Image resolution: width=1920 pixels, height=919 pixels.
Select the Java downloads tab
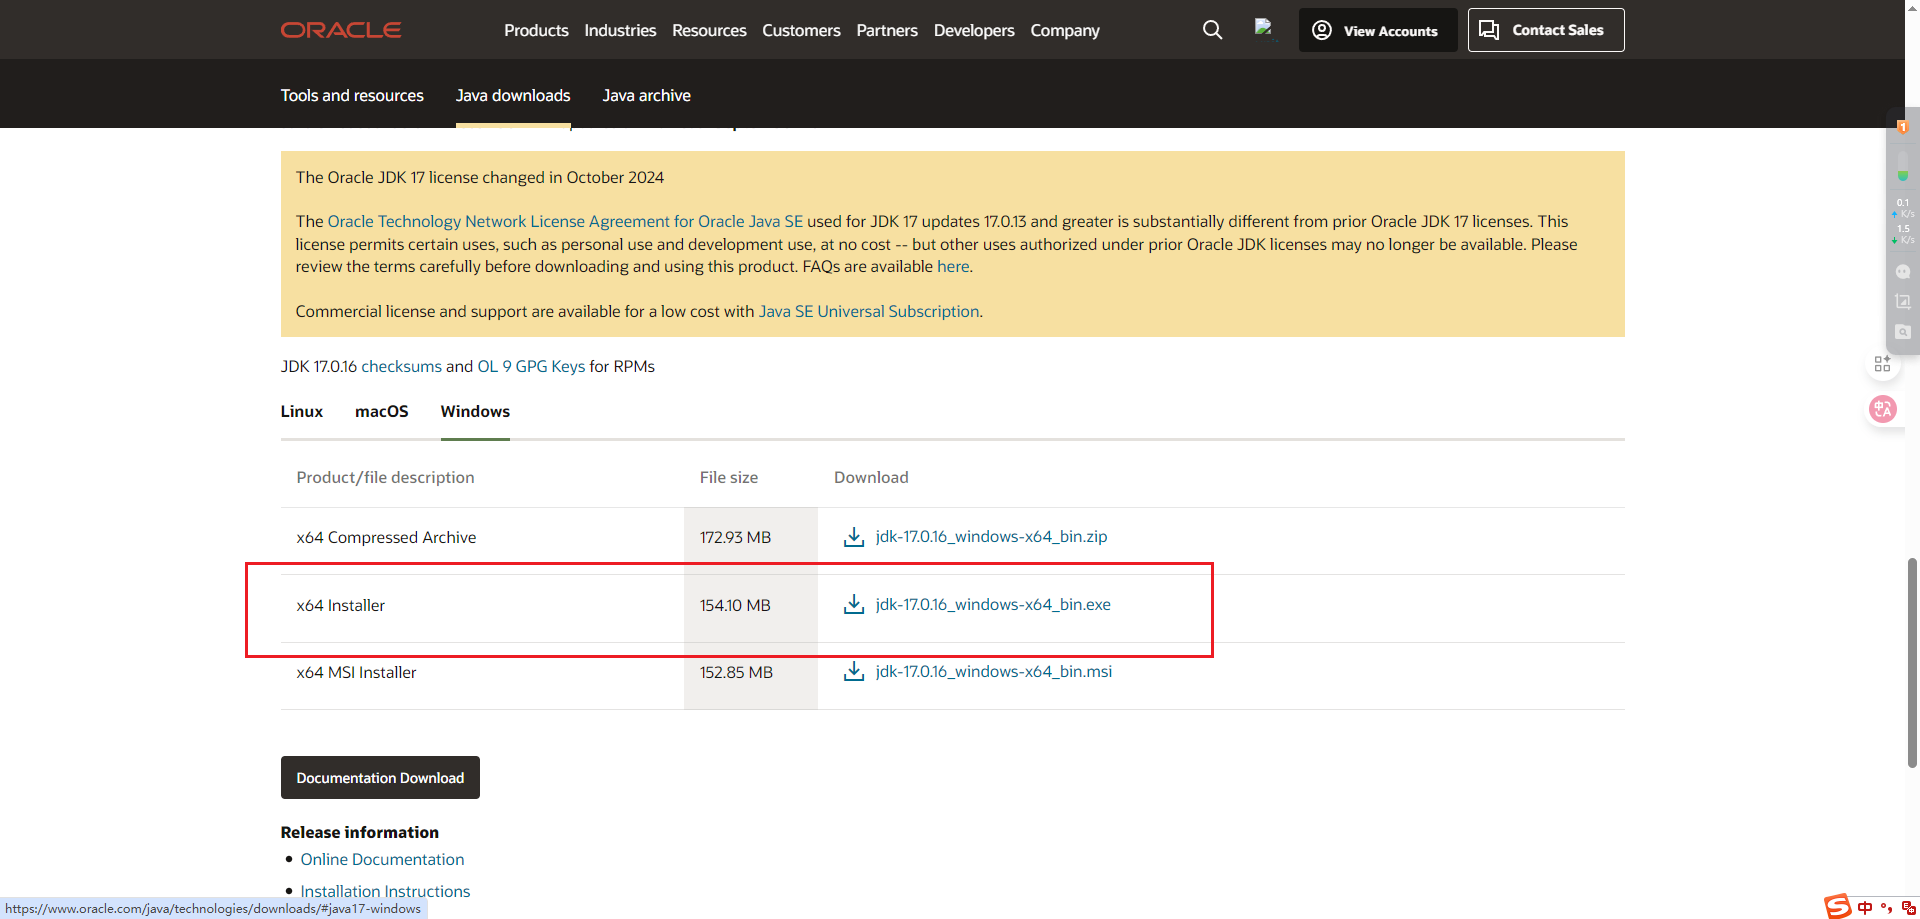(x=513, y=95)
